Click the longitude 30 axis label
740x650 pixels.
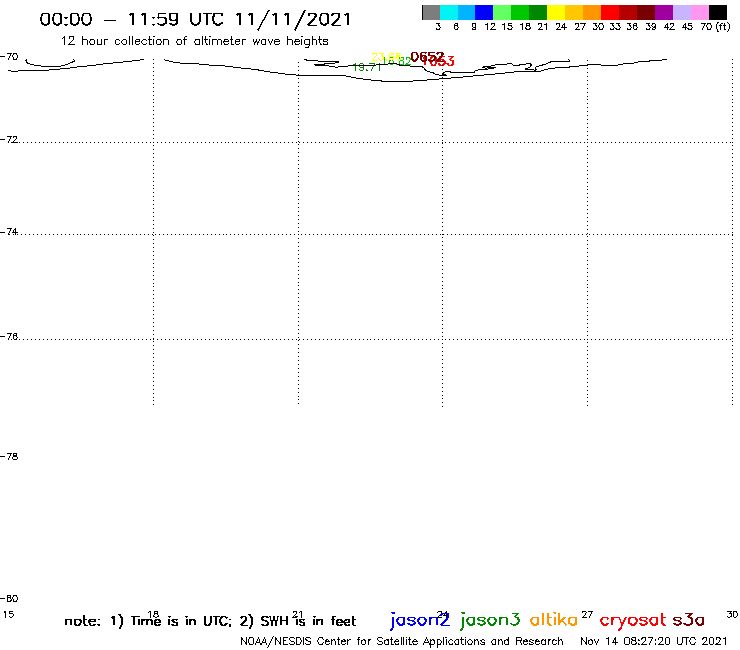click(x=732, y=615)
